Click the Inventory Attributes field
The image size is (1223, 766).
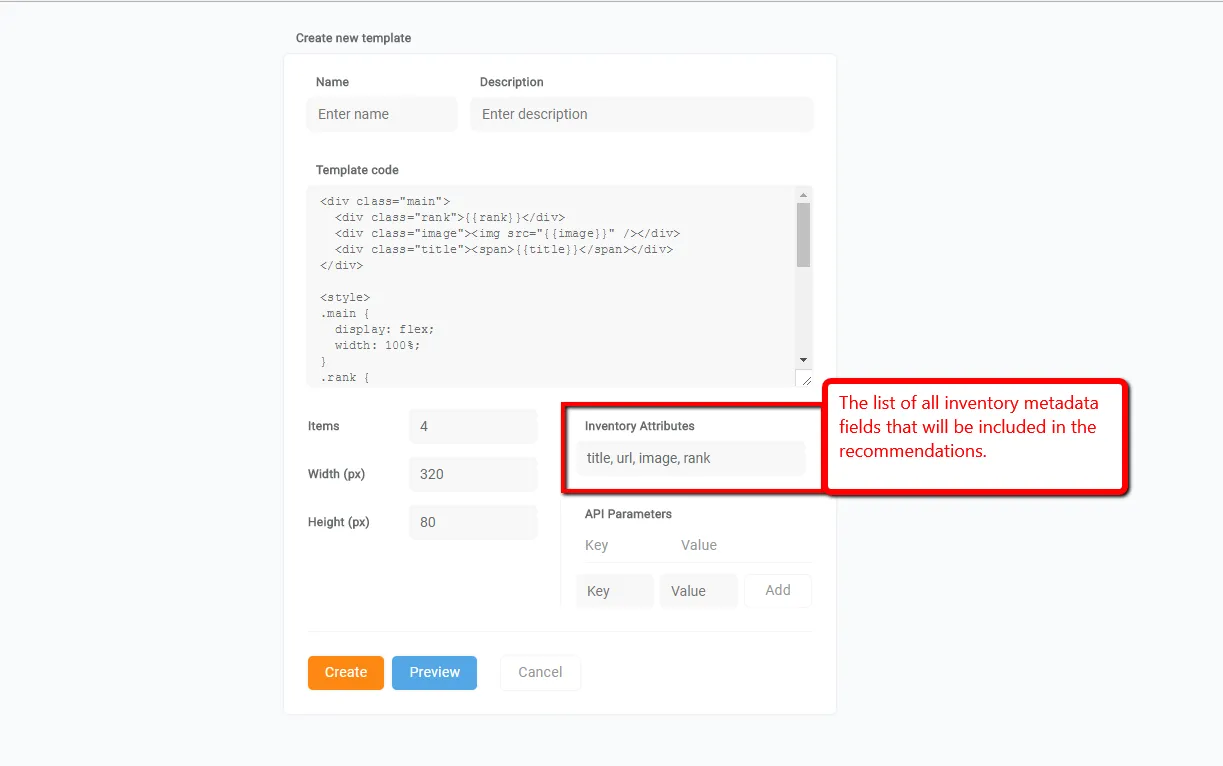[691, 458]
